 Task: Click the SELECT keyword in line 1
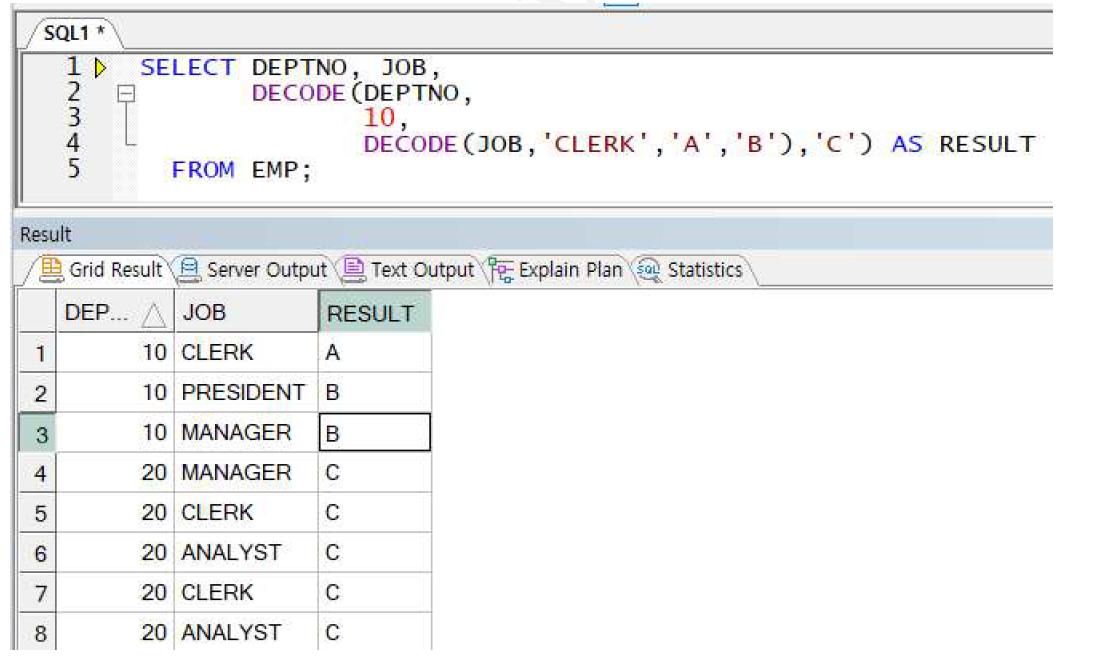pyautogui.click(x=187, y=68)
